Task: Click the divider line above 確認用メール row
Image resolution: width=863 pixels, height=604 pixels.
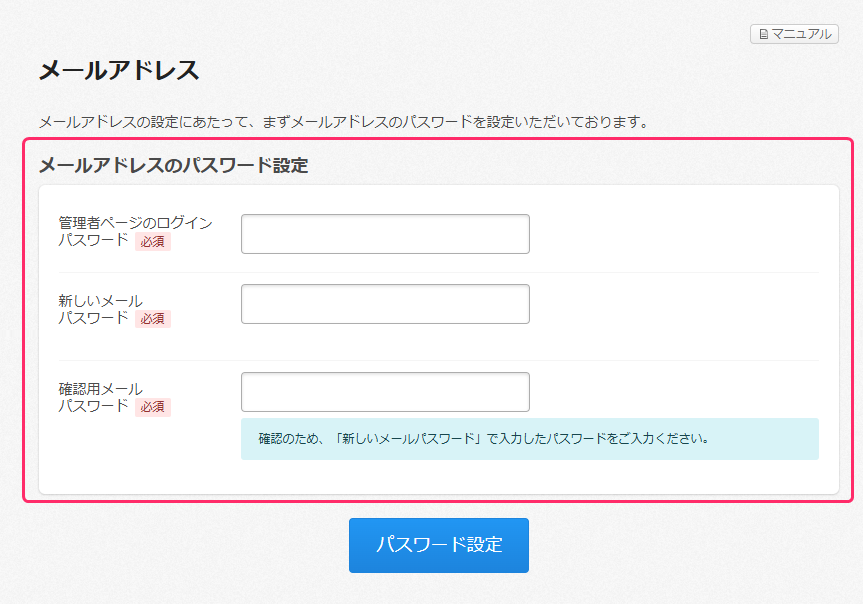Action: (x=439, y=361)
